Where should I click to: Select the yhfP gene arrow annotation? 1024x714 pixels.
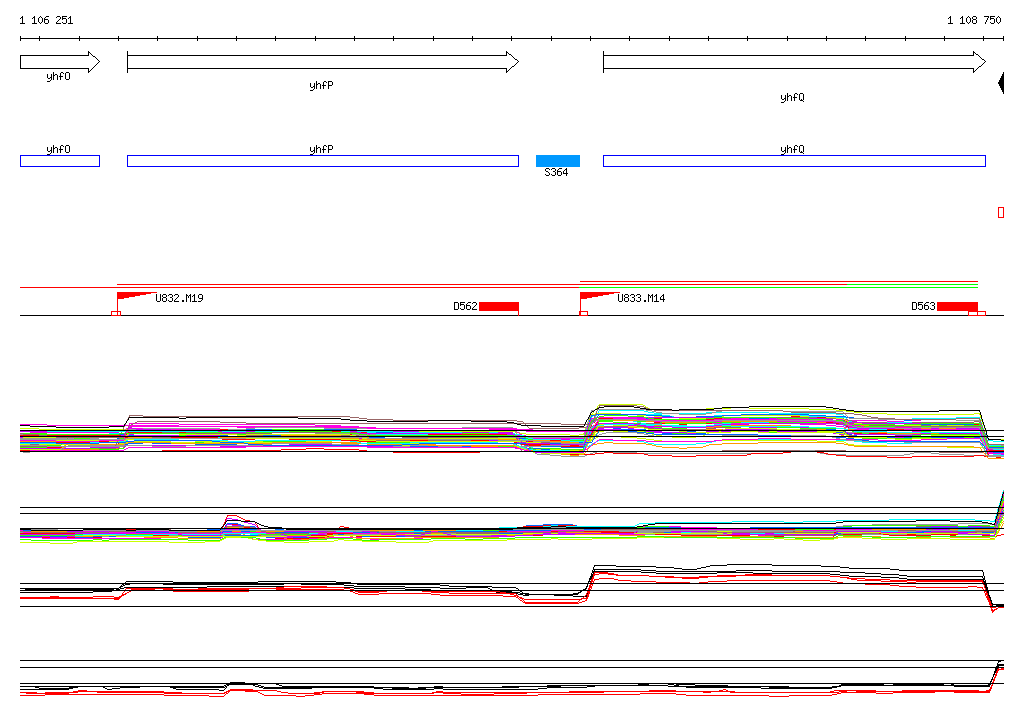coord(323,62)
